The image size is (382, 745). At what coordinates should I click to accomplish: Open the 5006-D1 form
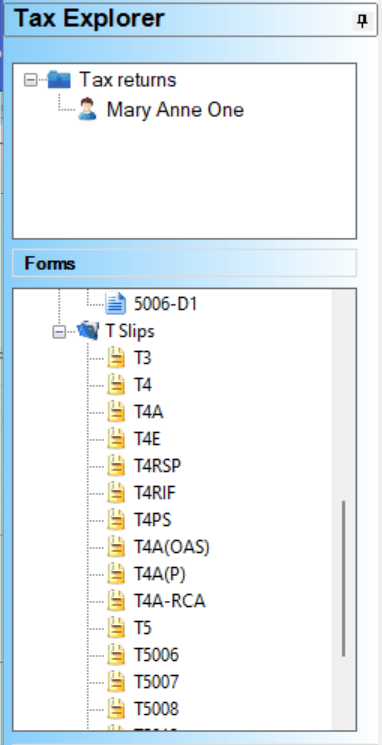click(x=165, y=304)
